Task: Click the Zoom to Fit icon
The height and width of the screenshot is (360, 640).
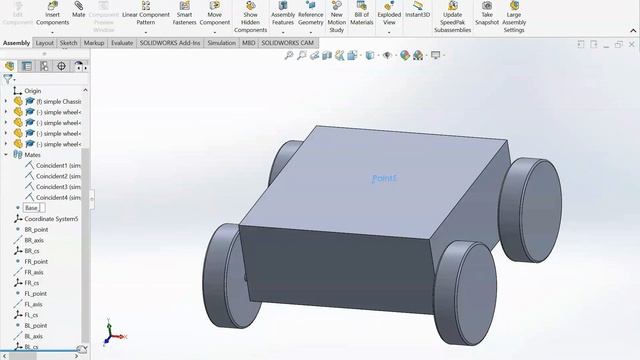Action: pos(289,55)
